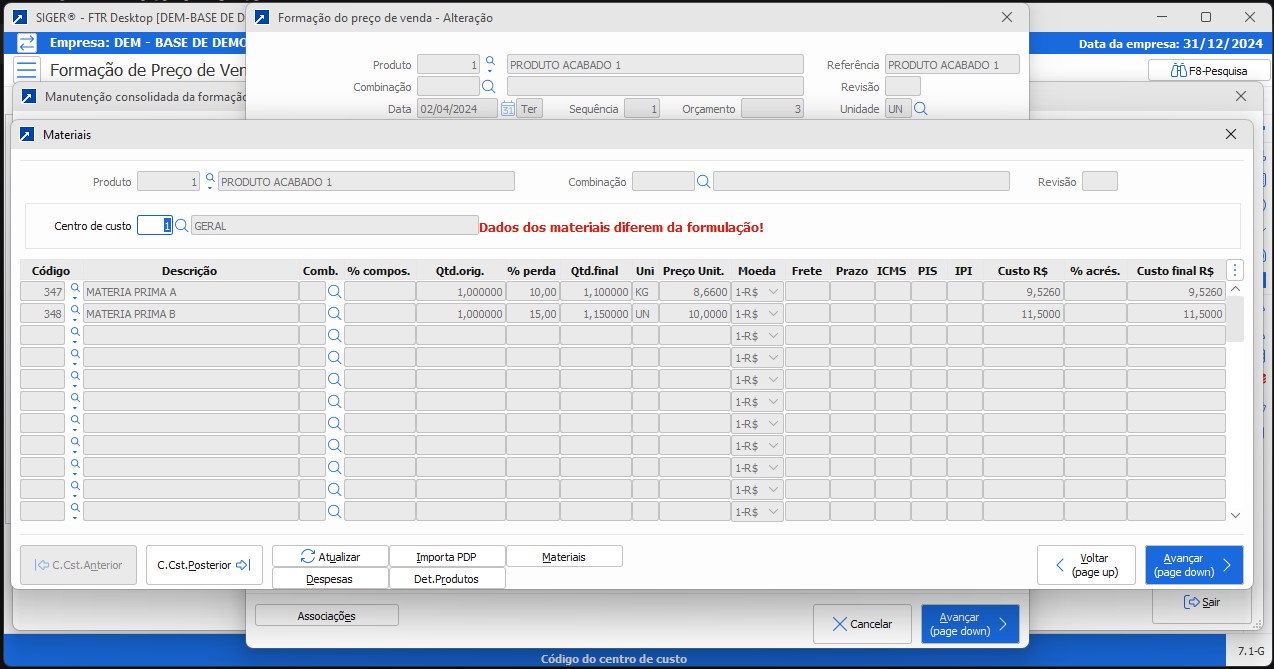This screenshot has width=1274, height=669.
Task: Click the Sequência field
Action: 642,109
